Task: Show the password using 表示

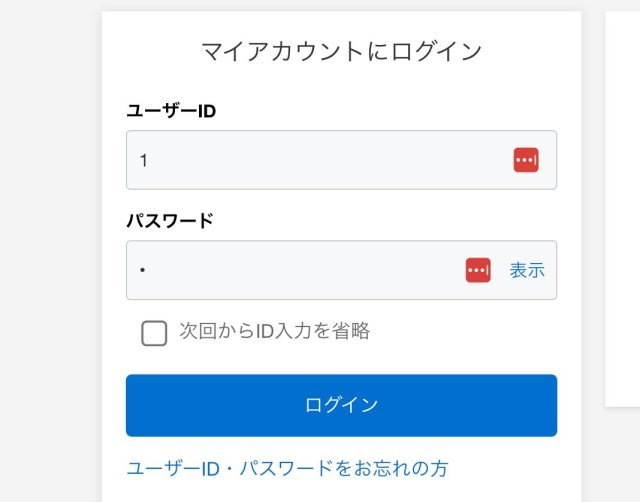Action: pyautogui.click(x=527, y=270)
